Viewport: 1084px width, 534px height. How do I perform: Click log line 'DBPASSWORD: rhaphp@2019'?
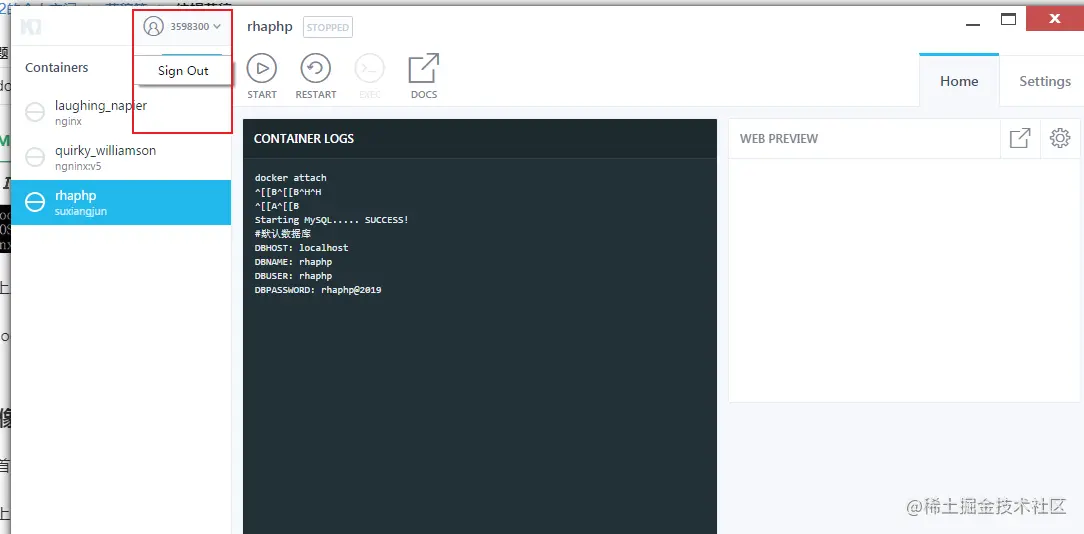[x=318, y=290]
